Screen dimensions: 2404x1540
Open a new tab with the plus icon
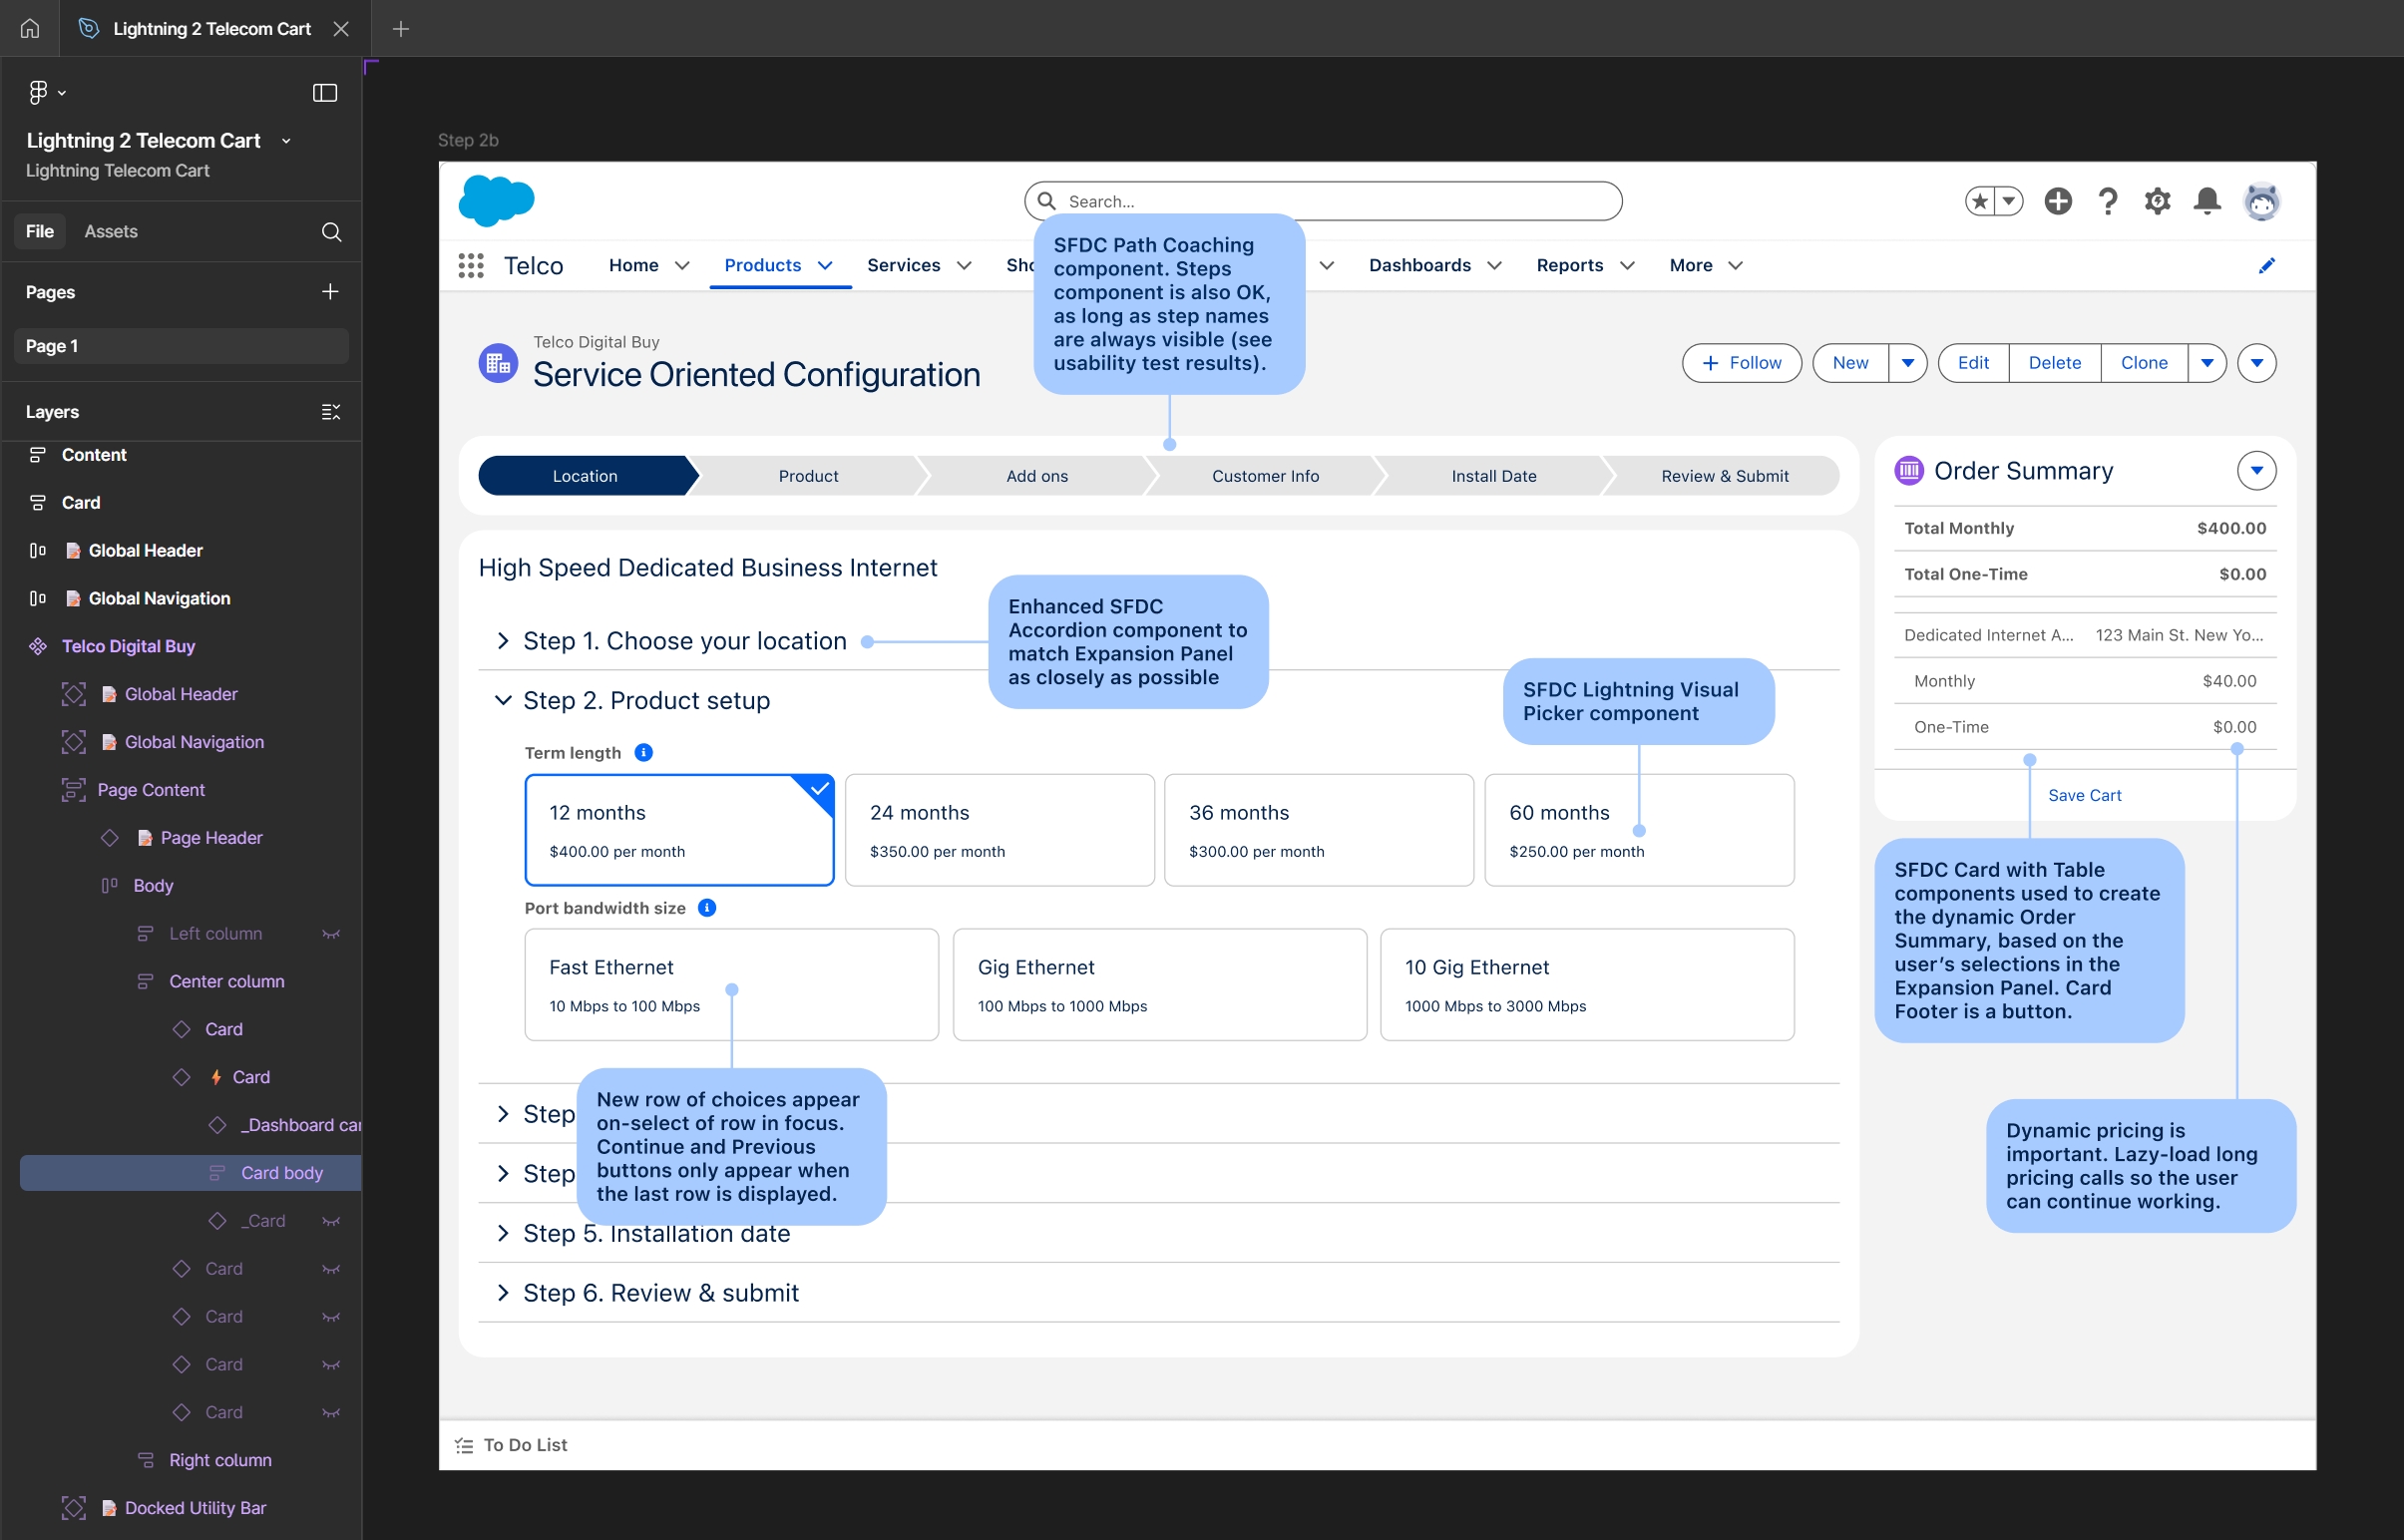(400, 29)
